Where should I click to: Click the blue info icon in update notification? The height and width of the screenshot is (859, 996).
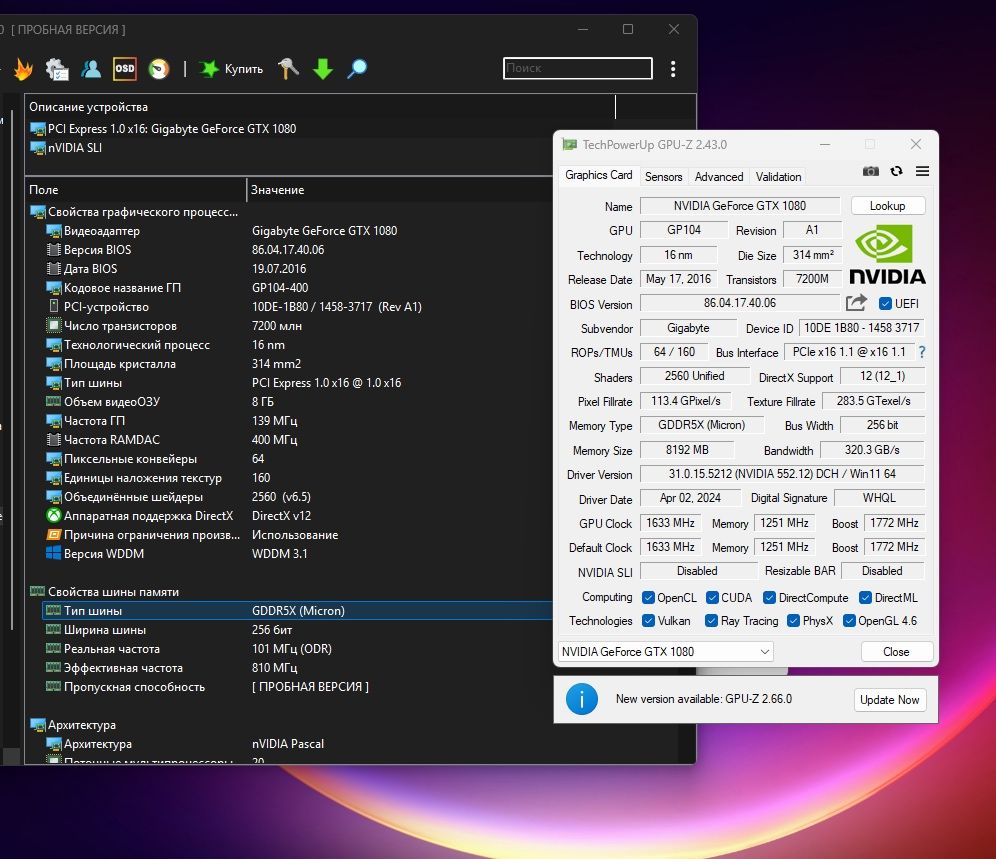pyautogui.click(x=582, y=699)
